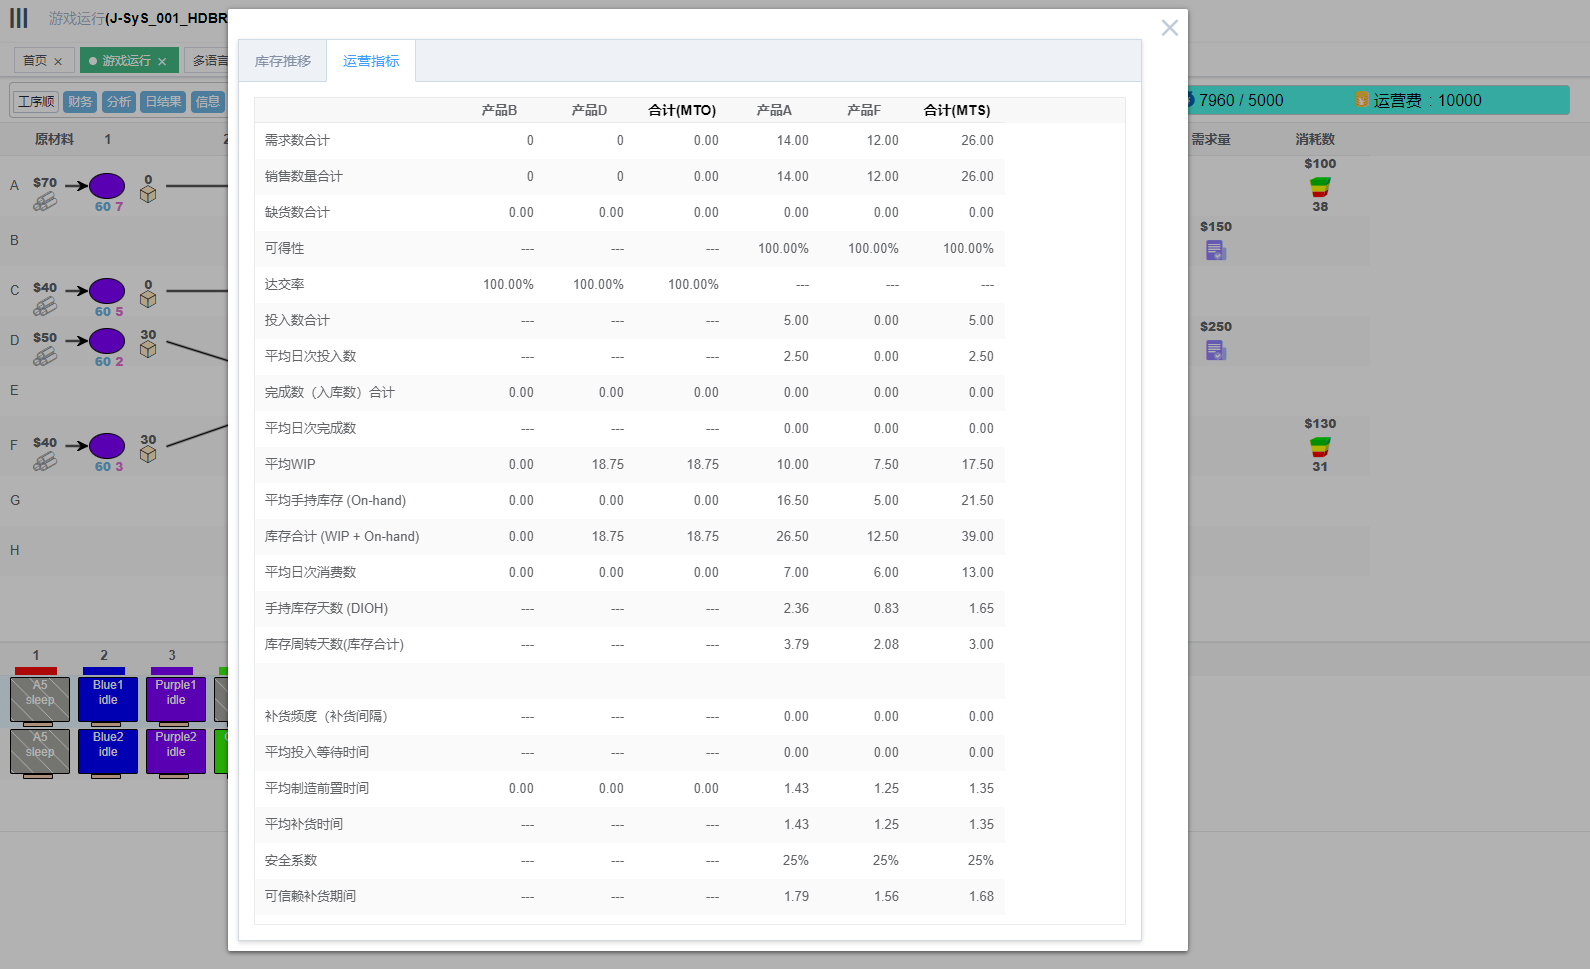Viewport: 1590px width, 969px height.
Task: Show the 日结果 daily results button
Action: [163, 101]
